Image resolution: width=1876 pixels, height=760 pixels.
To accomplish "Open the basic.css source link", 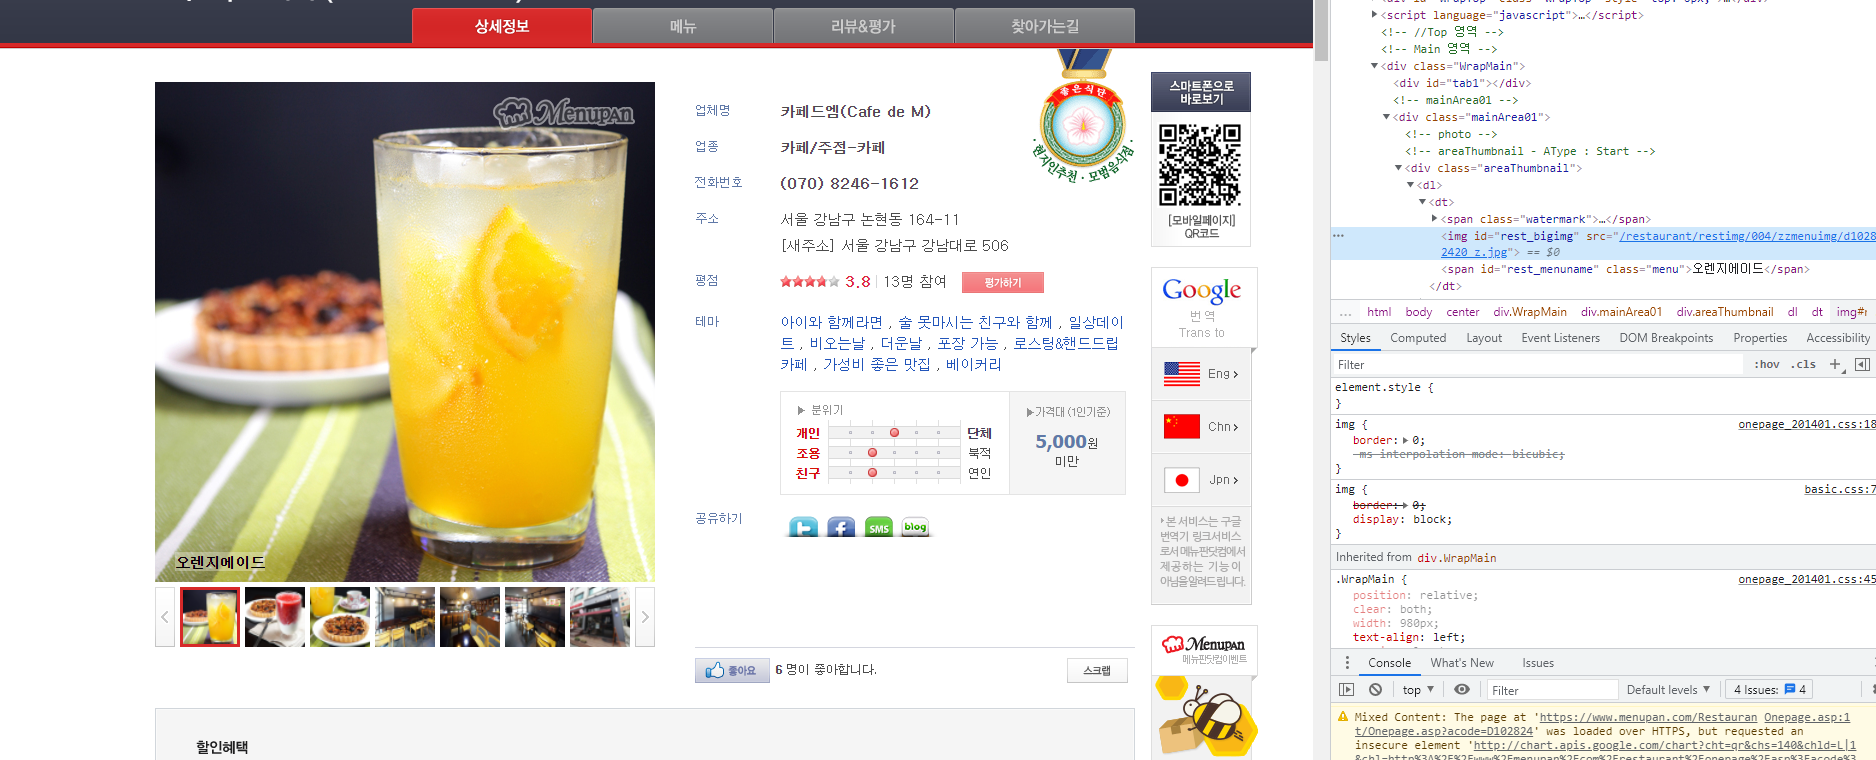I will pyautogui.click(x=1840, y=489).
